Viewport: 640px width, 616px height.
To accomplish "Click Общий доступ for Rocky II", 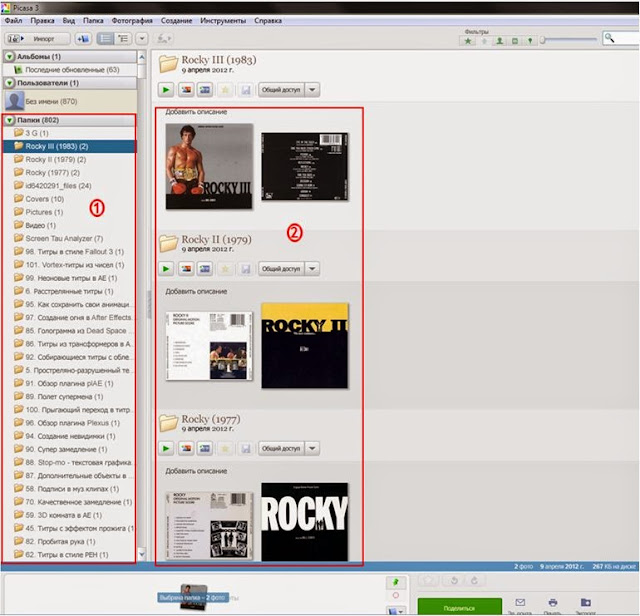I will pos(281,269).
